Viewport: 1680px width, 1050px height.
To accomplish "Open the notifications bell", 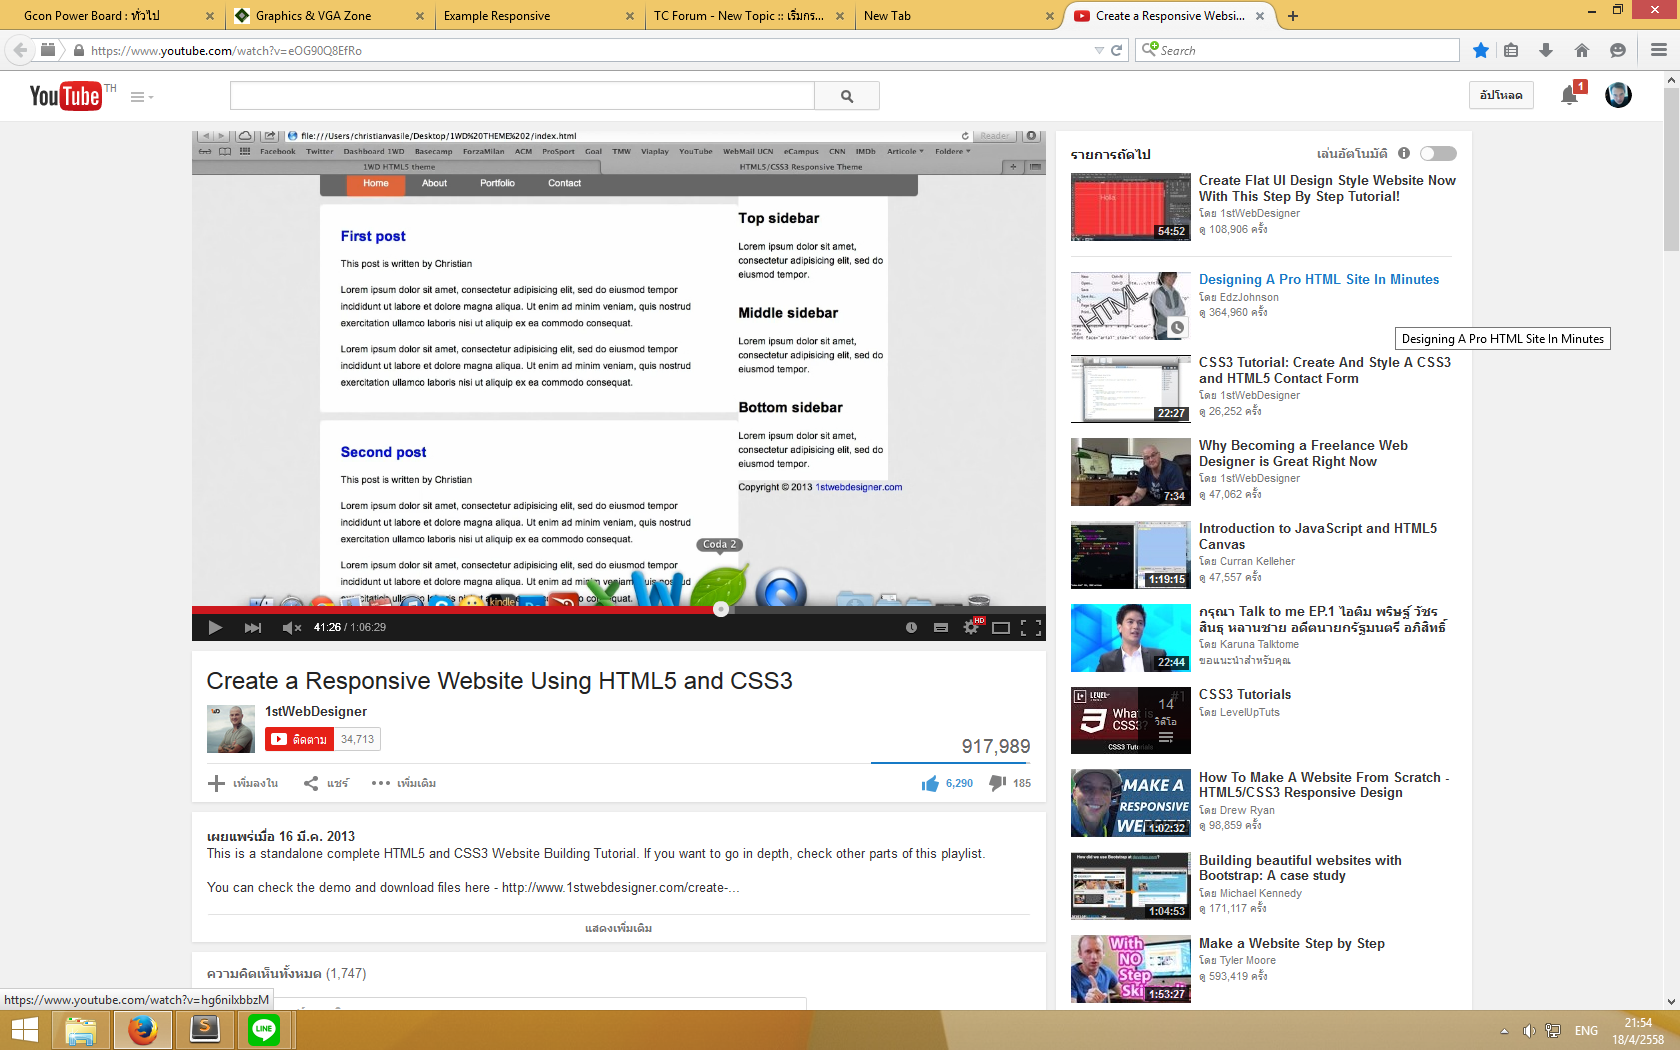I will [1569, 95].
